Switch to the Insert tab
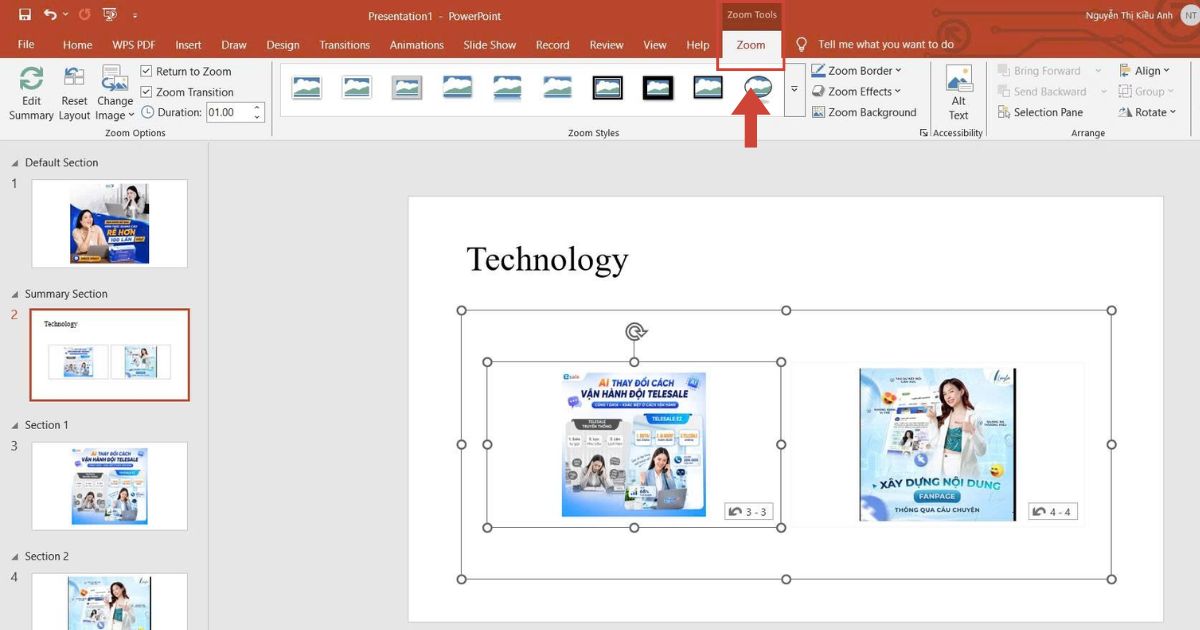The height and width of the screenshot is (630, 1200). point(188,45)
